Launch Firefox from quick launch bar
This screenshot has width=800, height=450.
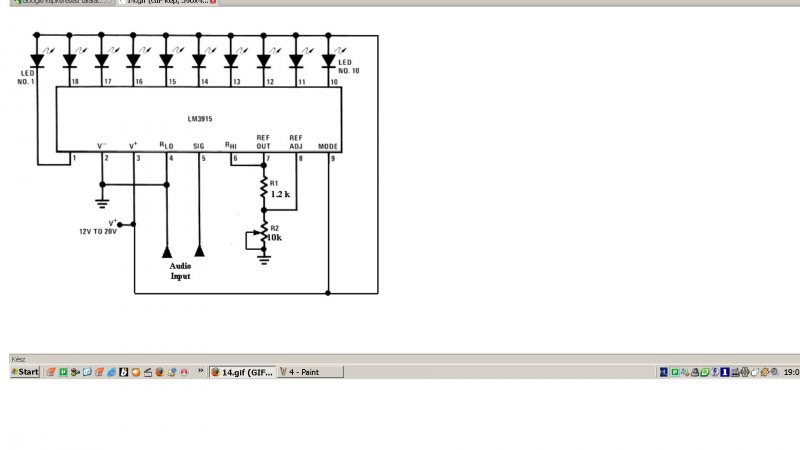coord(160,372)
